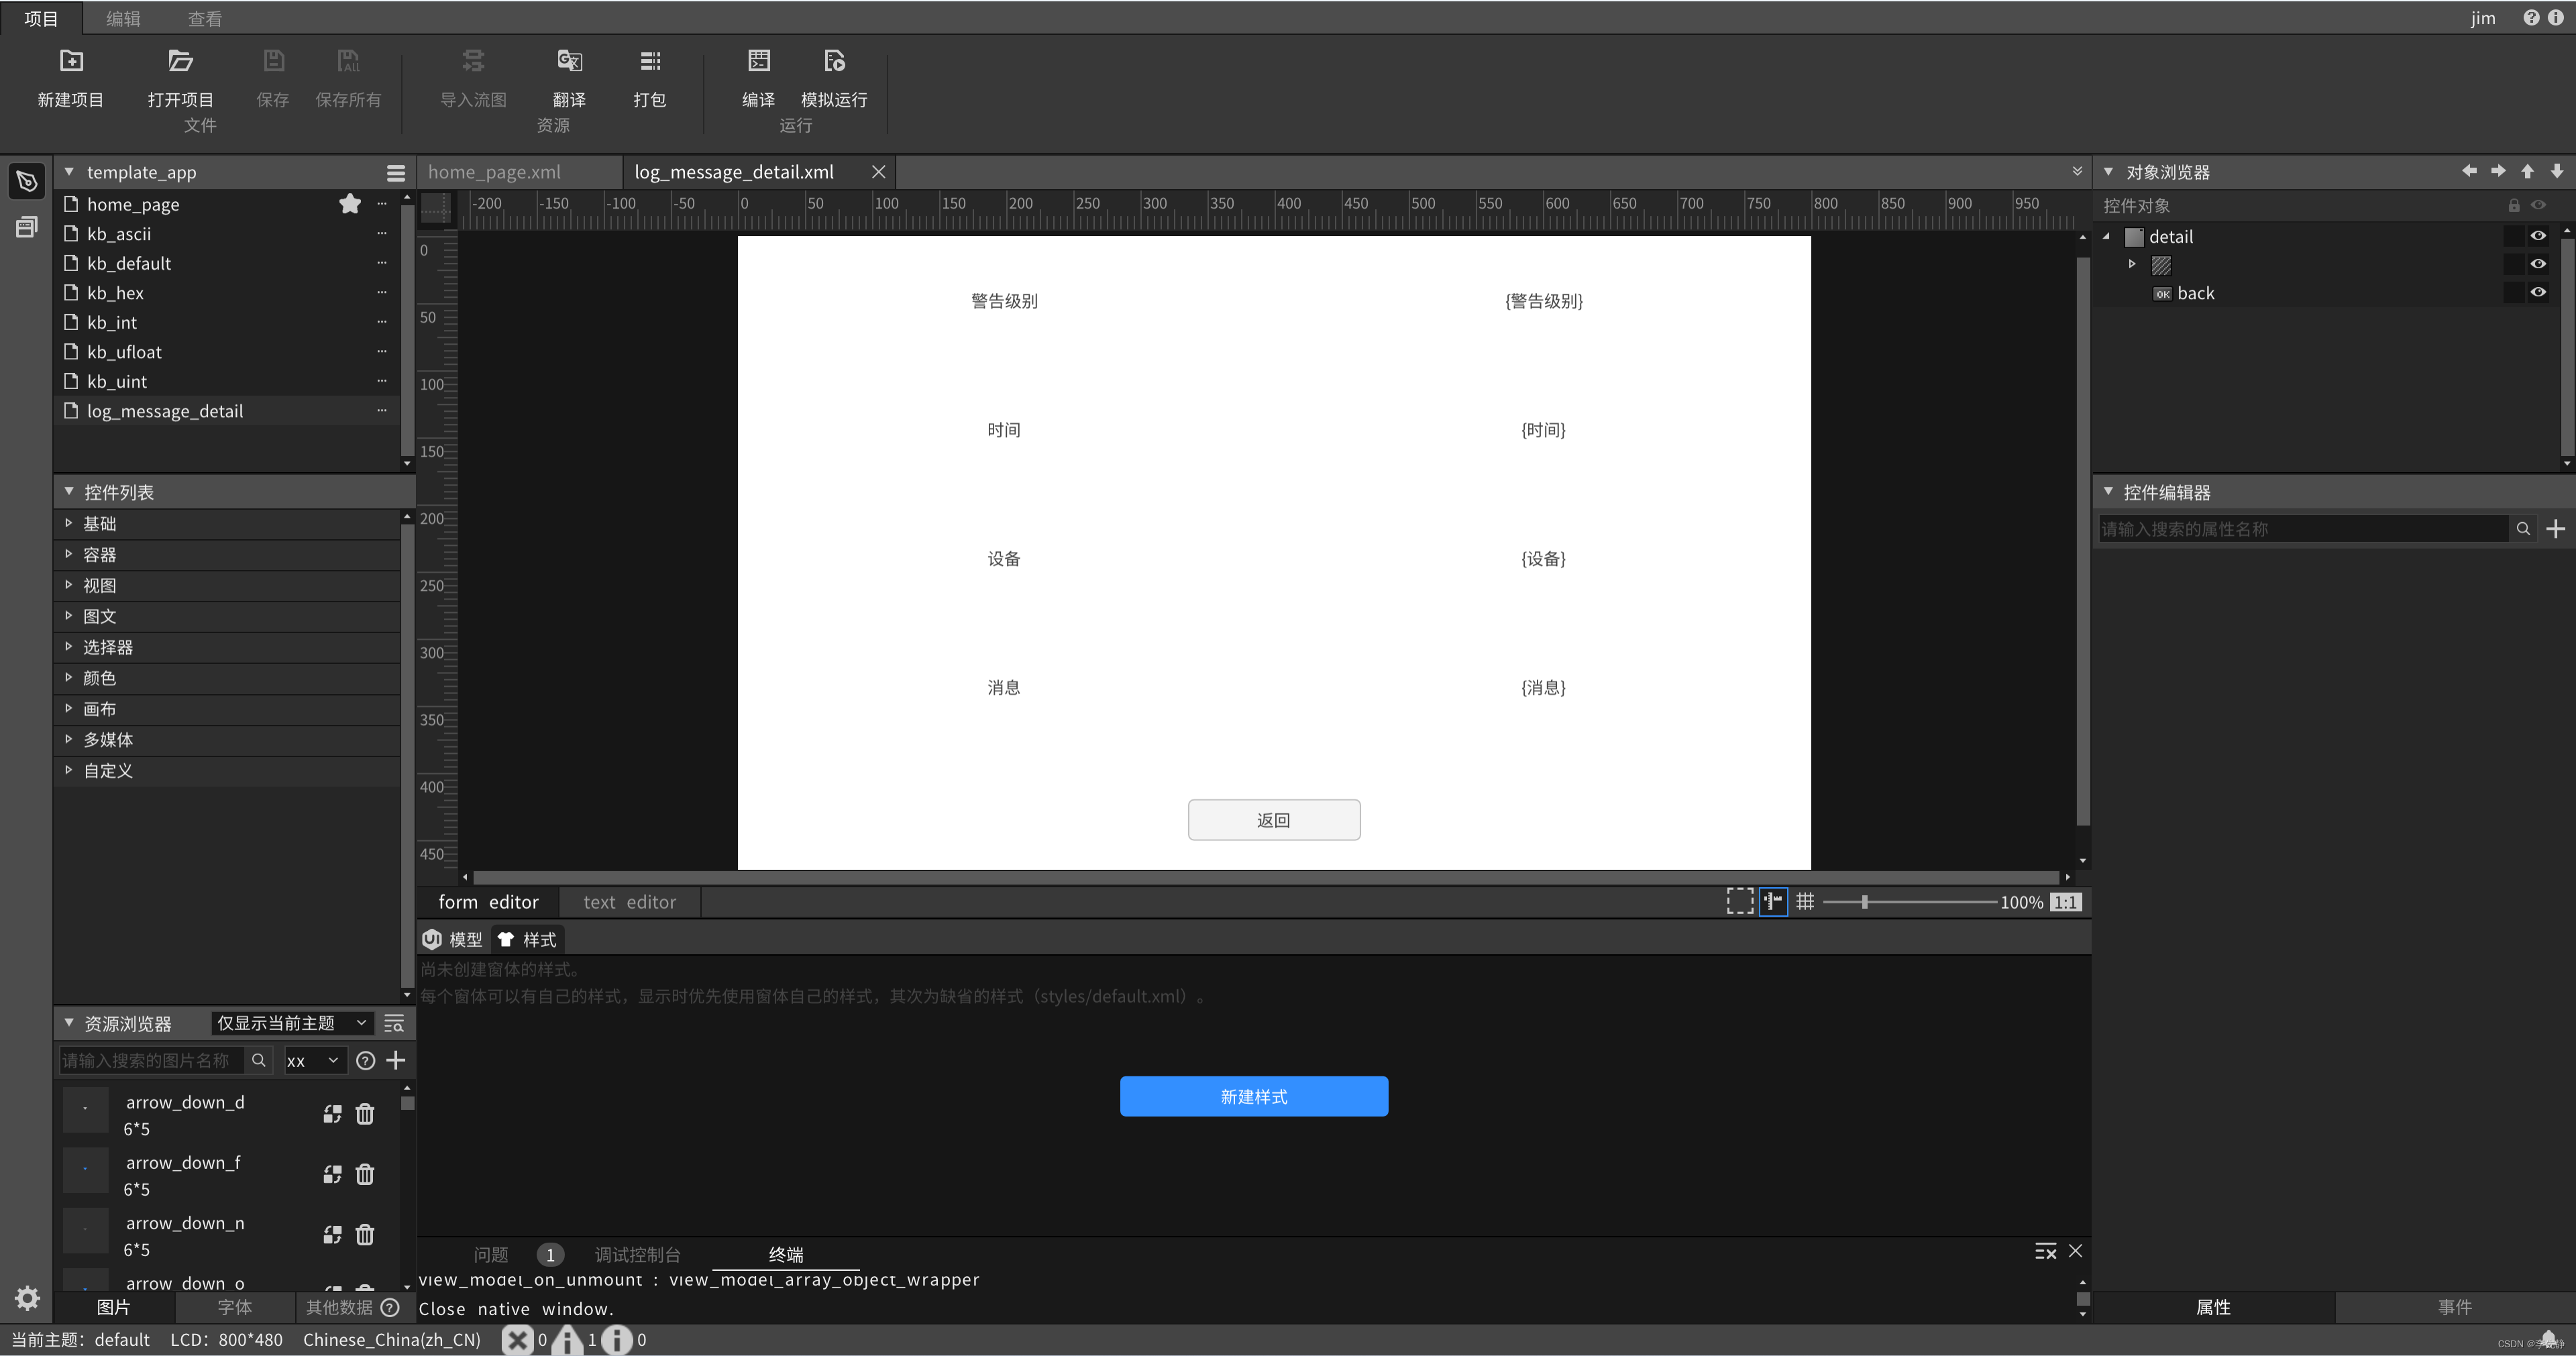Expand the 基础 widget category
Screen dimensions: 2576x1356
227,524
